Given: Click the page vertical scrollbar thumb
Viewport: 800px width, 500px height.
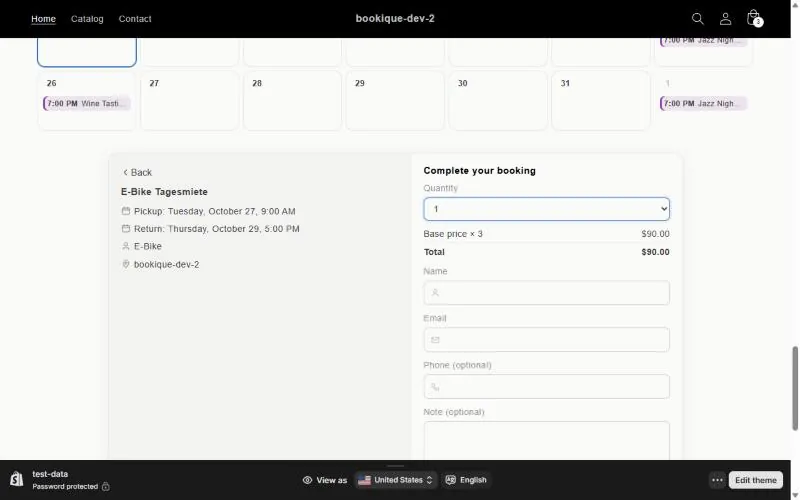Looking at the screenshot, I should click(795, 389).
